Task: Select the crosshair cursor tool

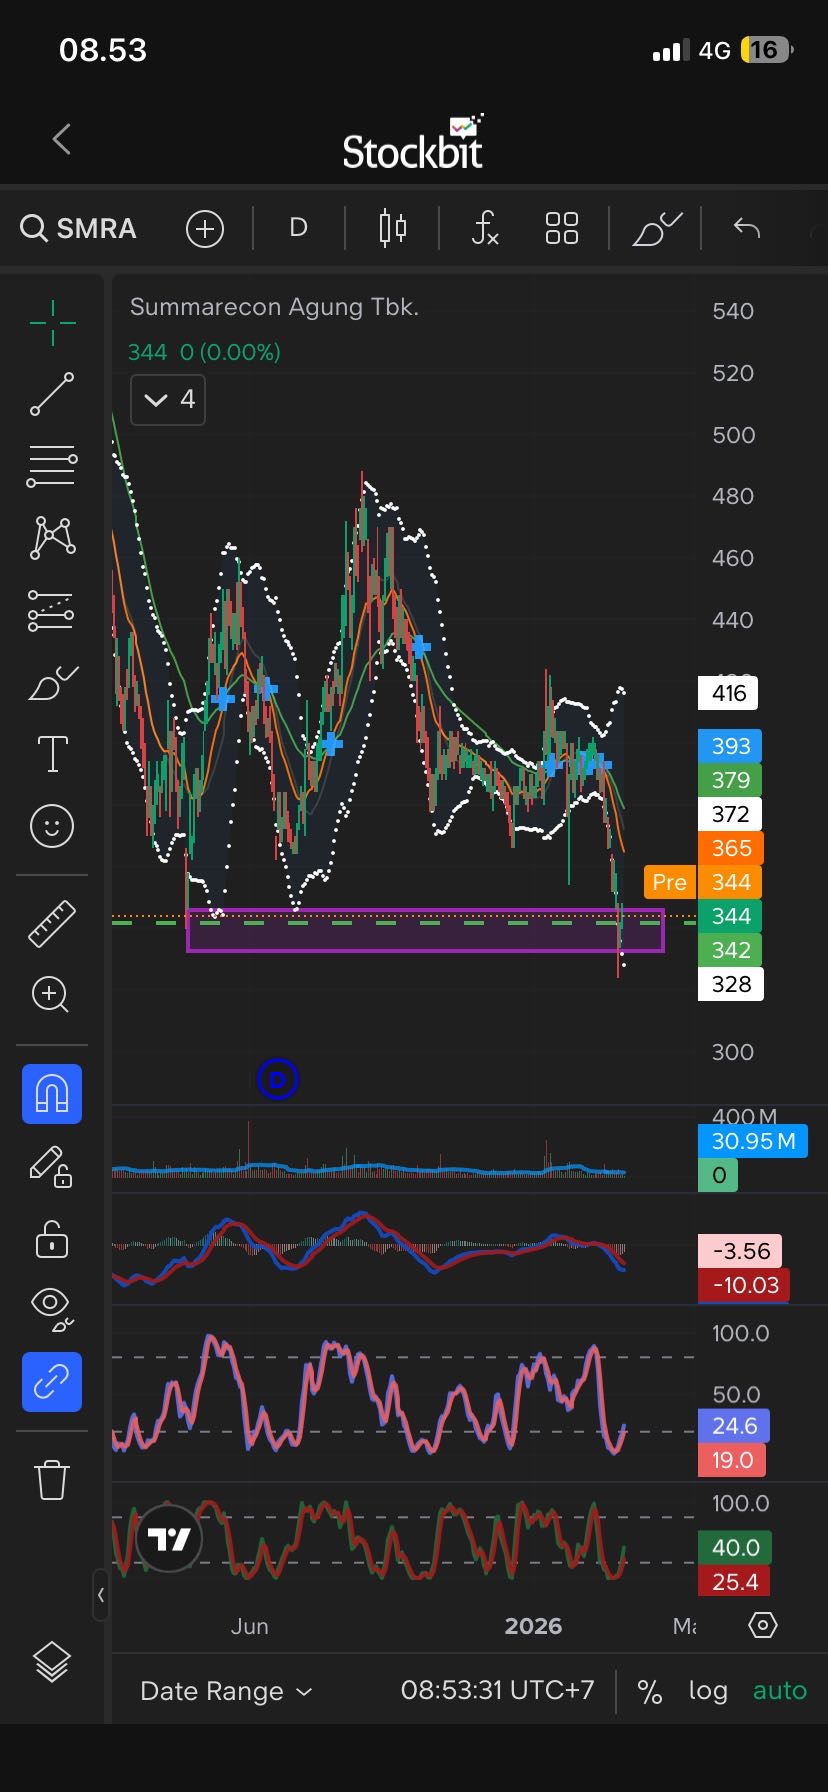Action: tap(52, 322)
